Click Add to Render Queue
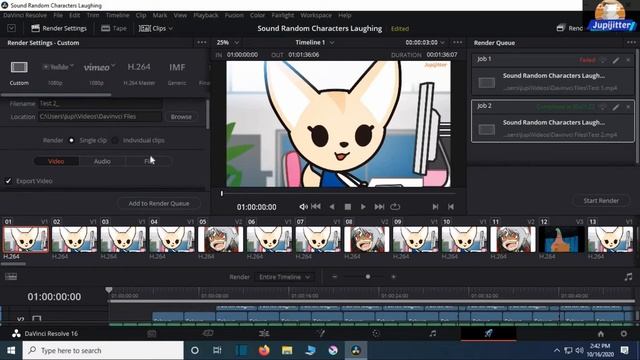Viewport: 640px width, 360px height. click(159, 203)
